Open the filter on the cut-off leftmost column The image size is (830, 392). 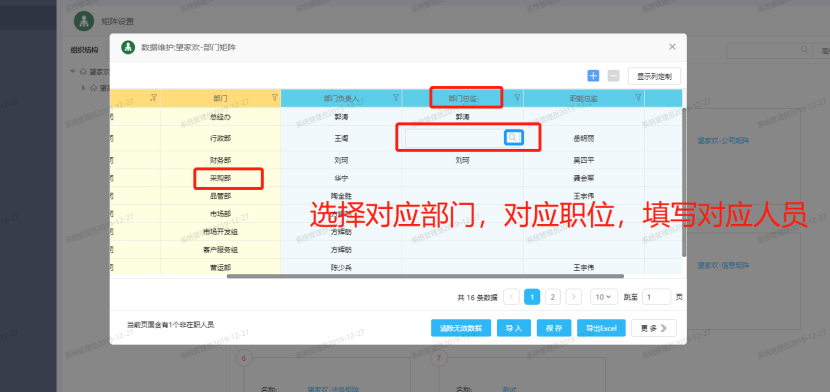point(154,97)
